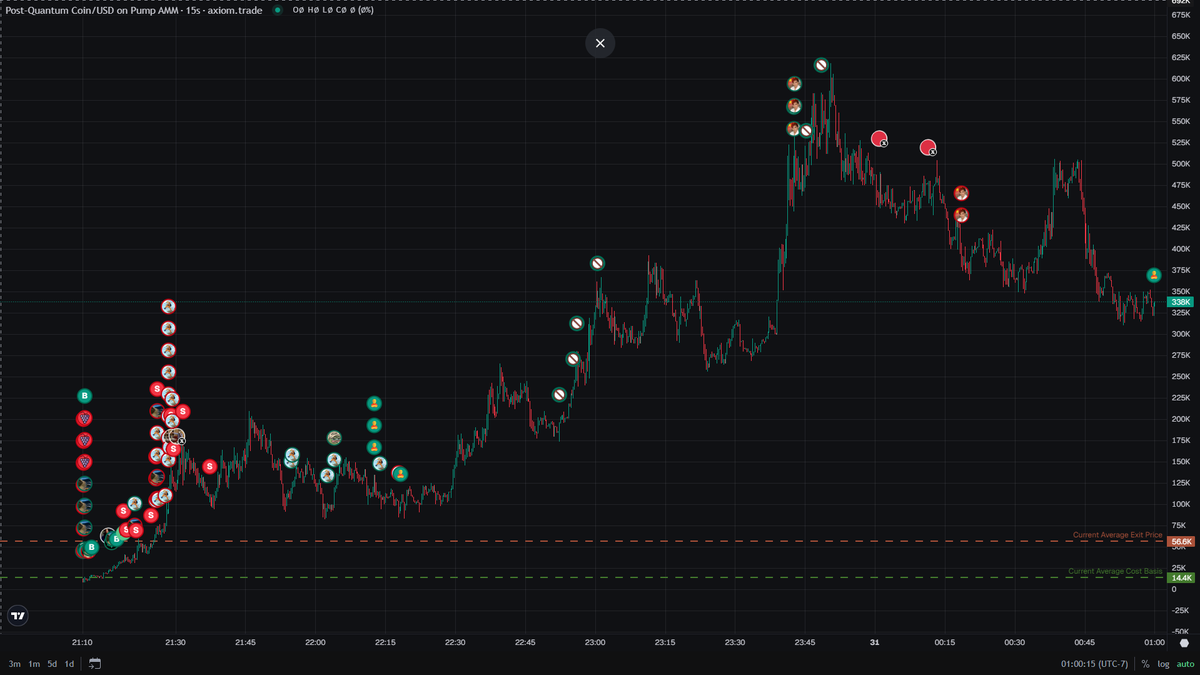
Task: Open the TradingView logo link
Action: click(x=18, y=616)
